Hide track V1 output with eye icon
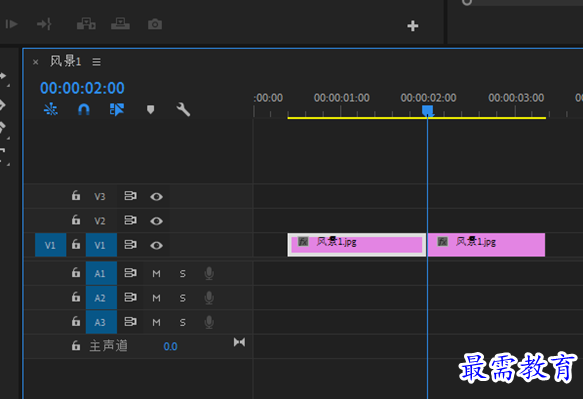 coord(157,245)
